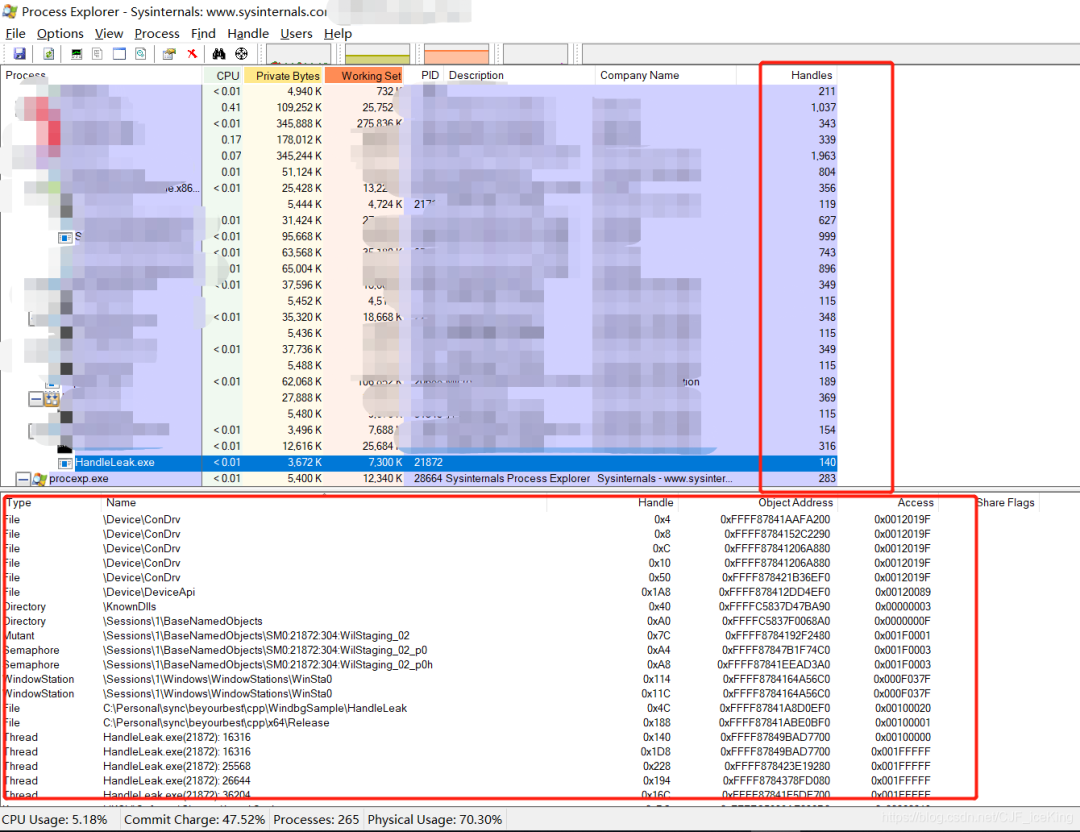Click the HandleLeak.exe process icon

point(65,463)
